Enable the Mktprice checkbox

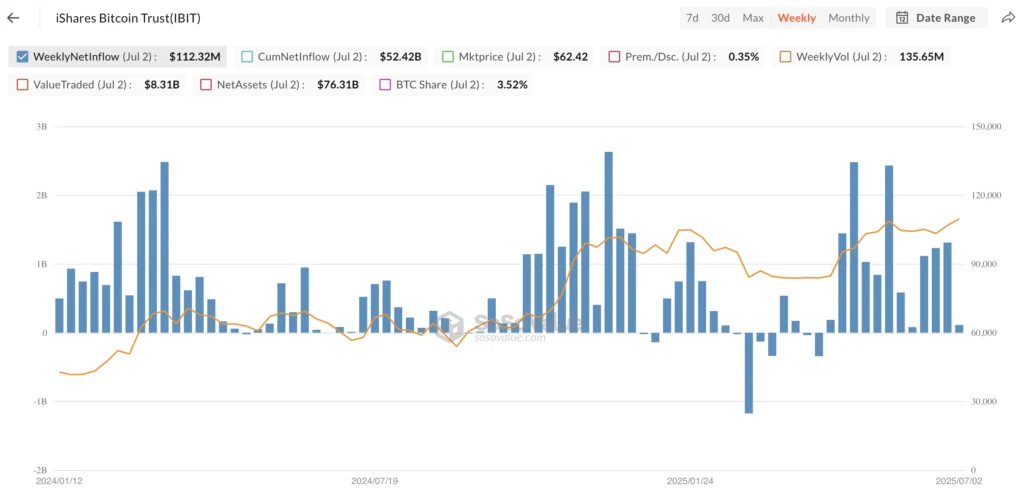point(447,56)
